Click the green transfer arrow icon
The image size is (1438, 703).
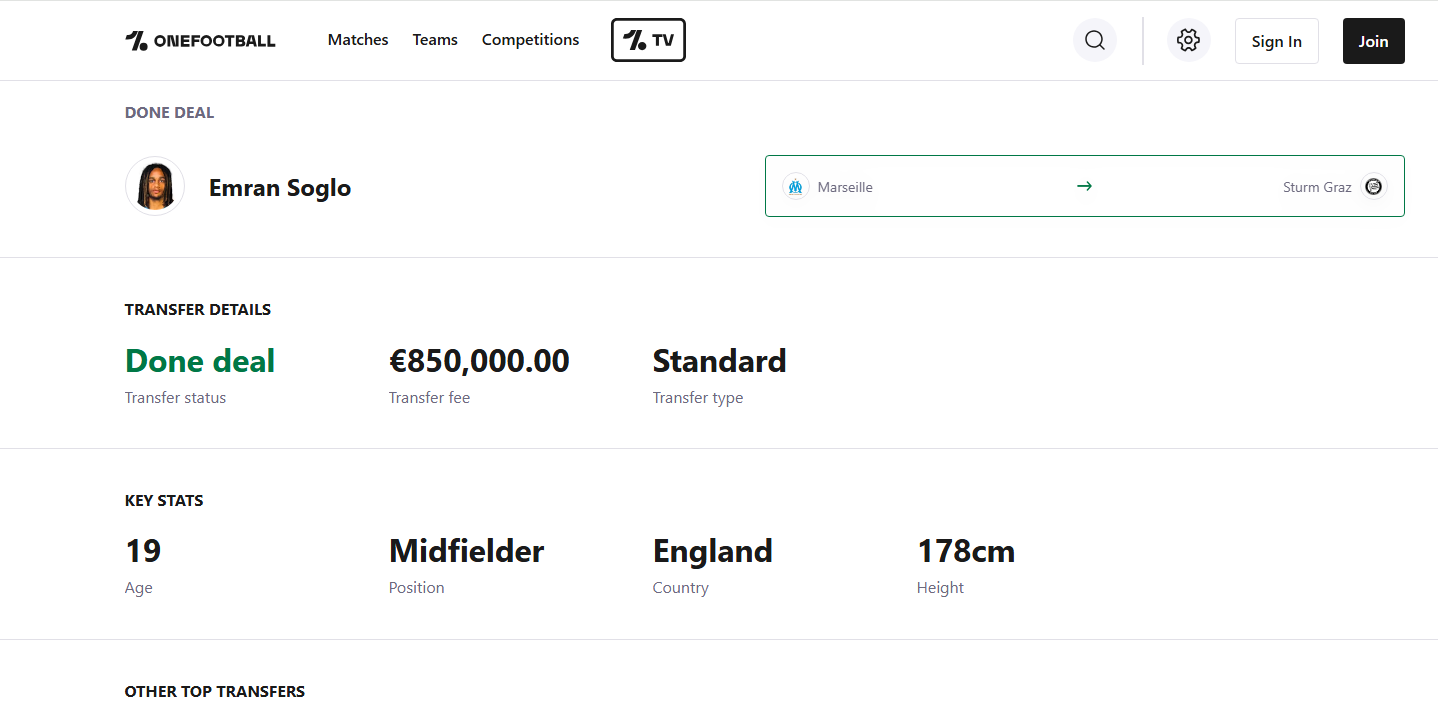coord(1084,186)
